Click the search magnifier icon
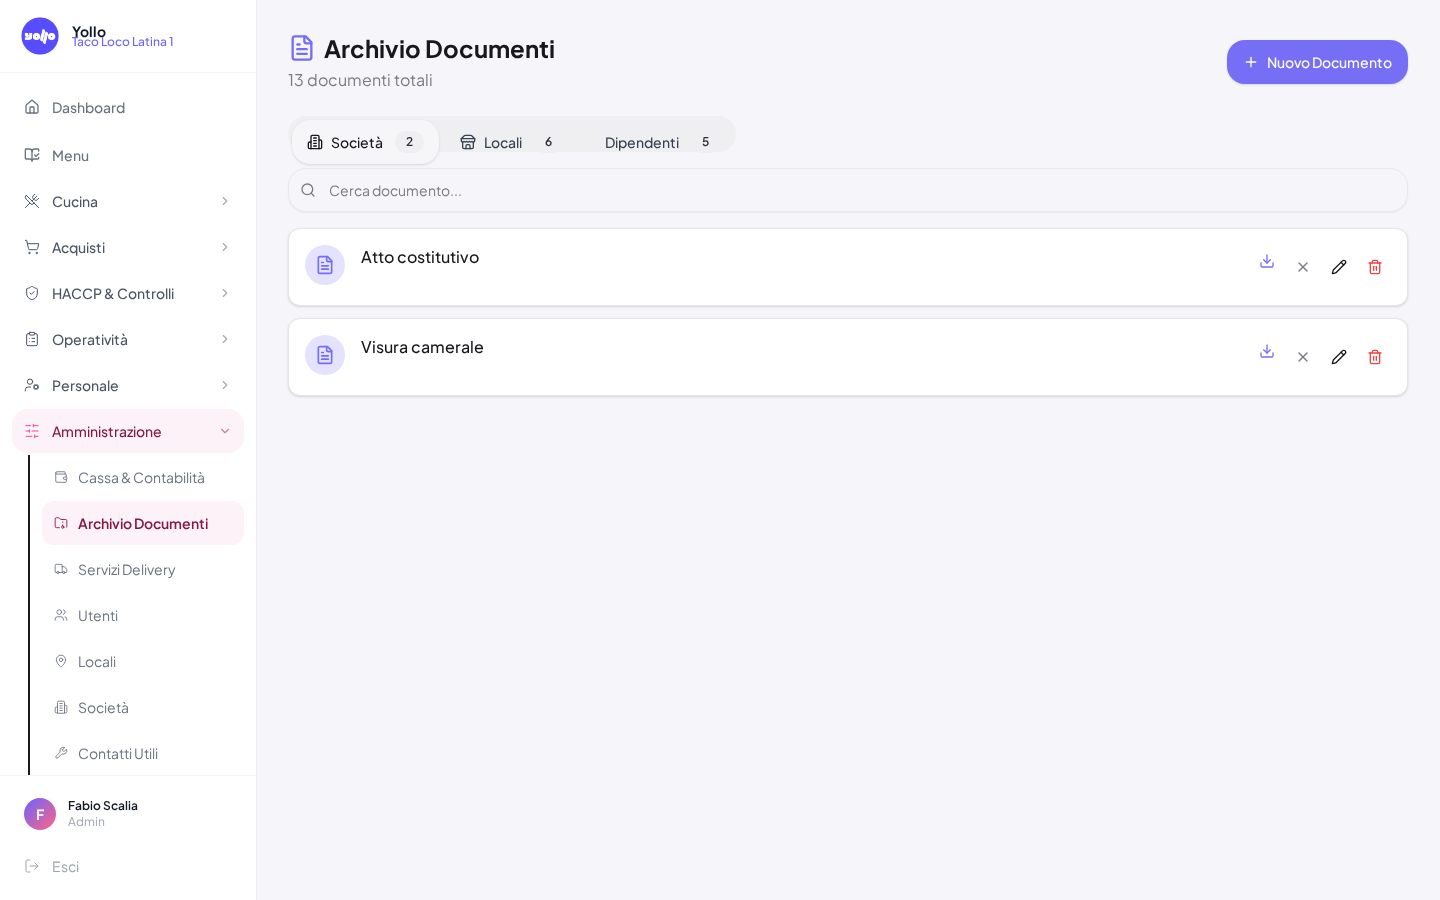Viewport: 1440px width, 900px height. 308,190
